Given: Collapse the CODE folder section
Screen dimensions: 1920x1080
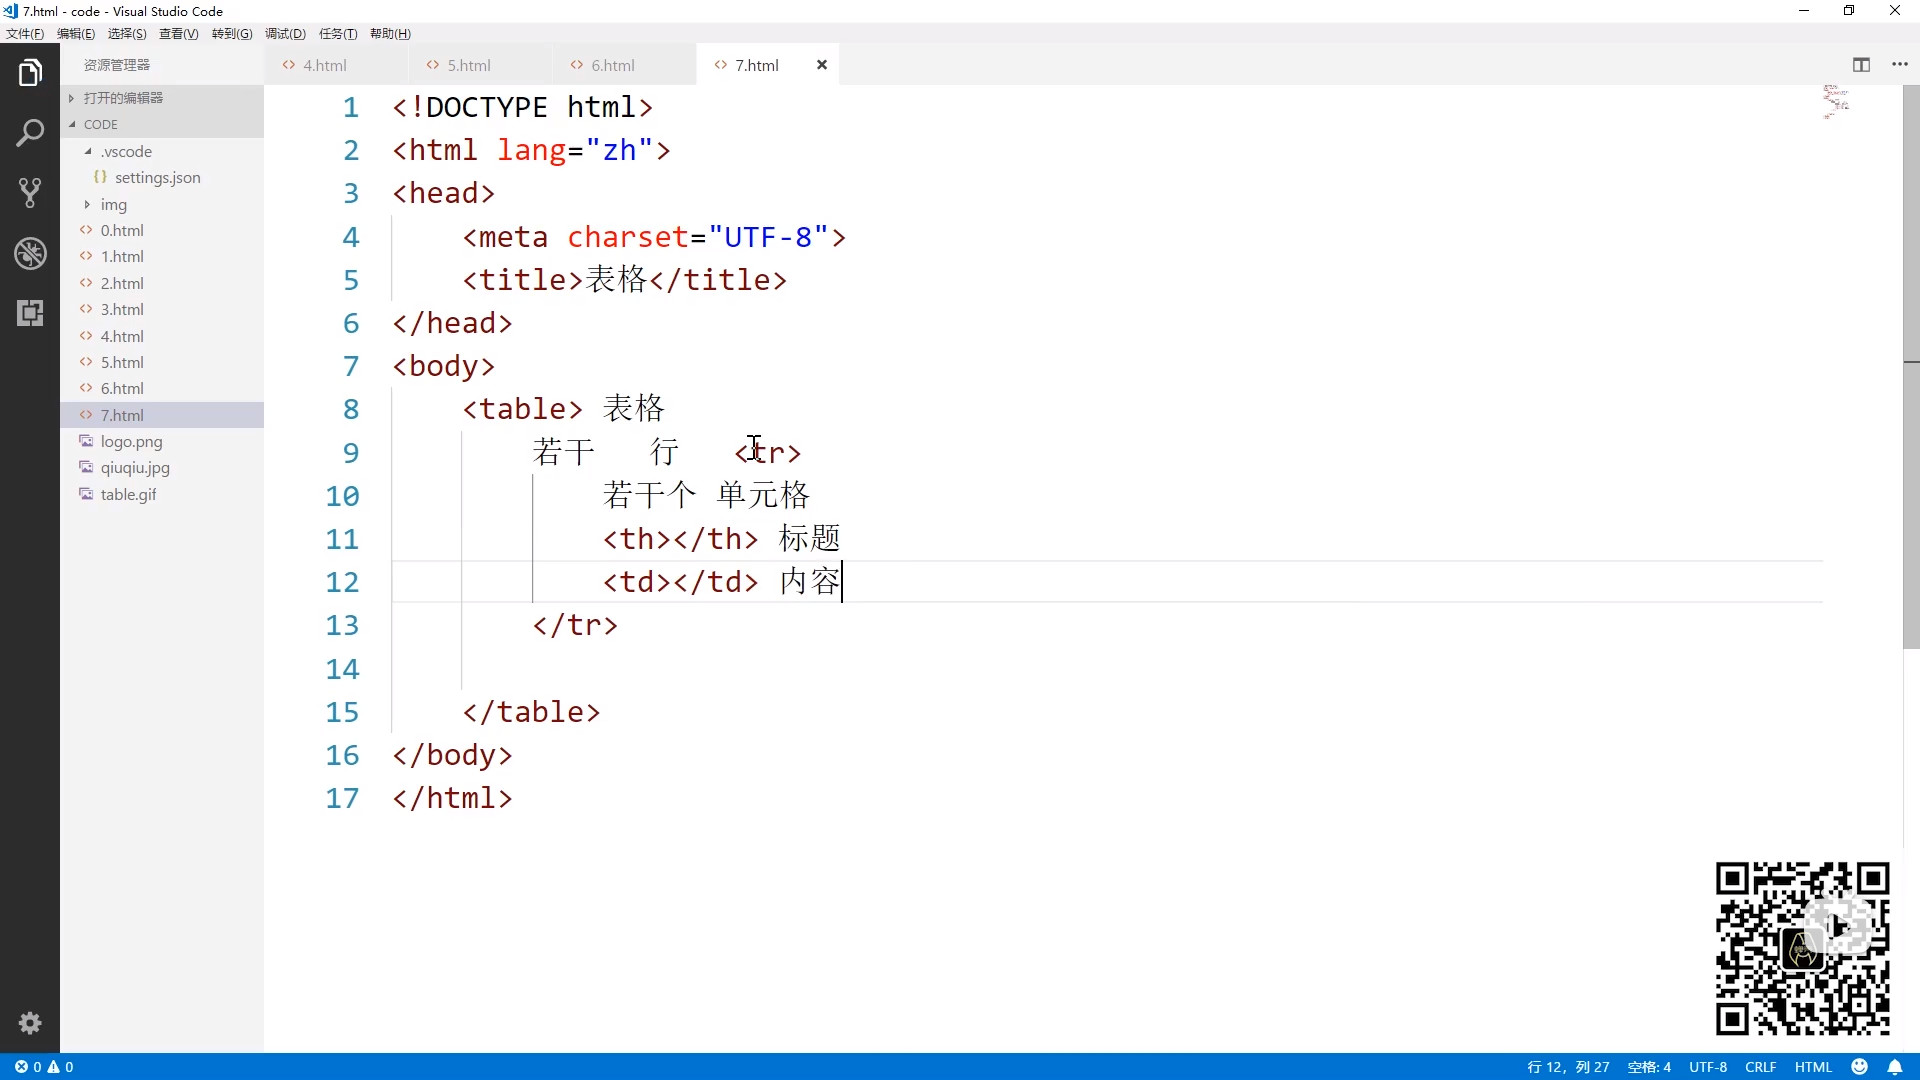Looking at the screenshot, I should pyautogui.click(x=100, y=124).
